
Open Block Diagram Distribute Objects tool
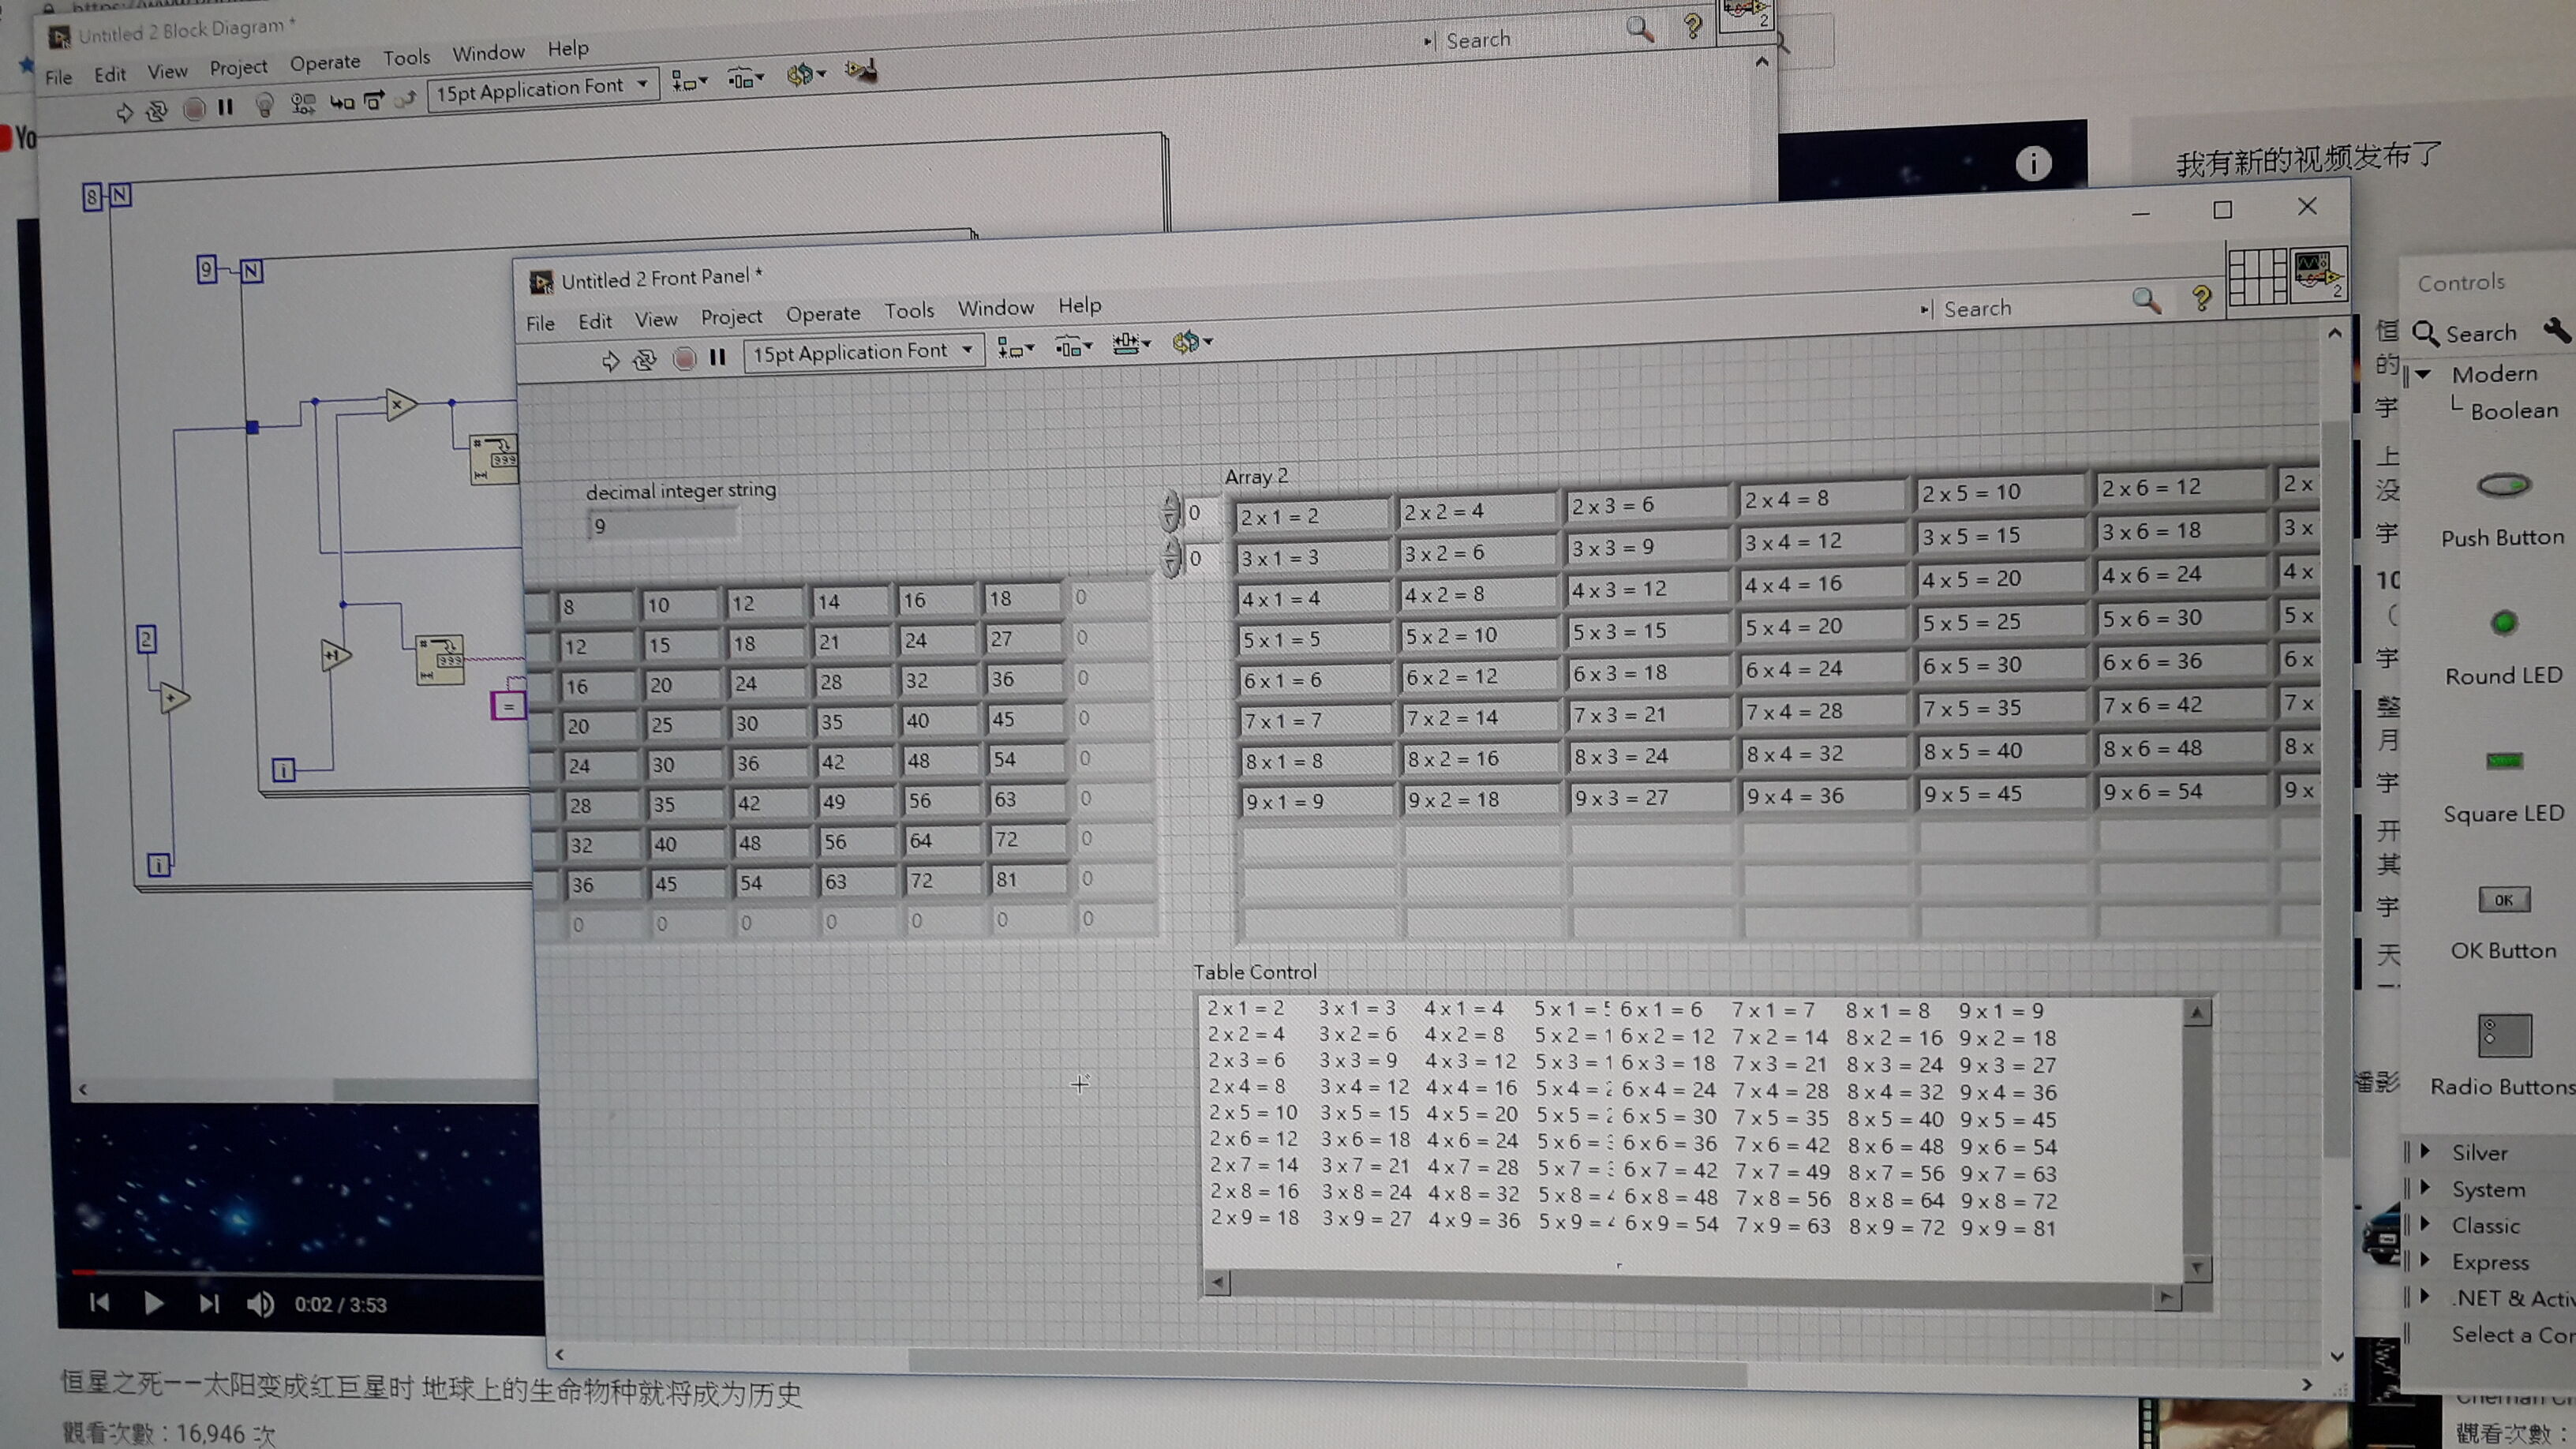745,78
